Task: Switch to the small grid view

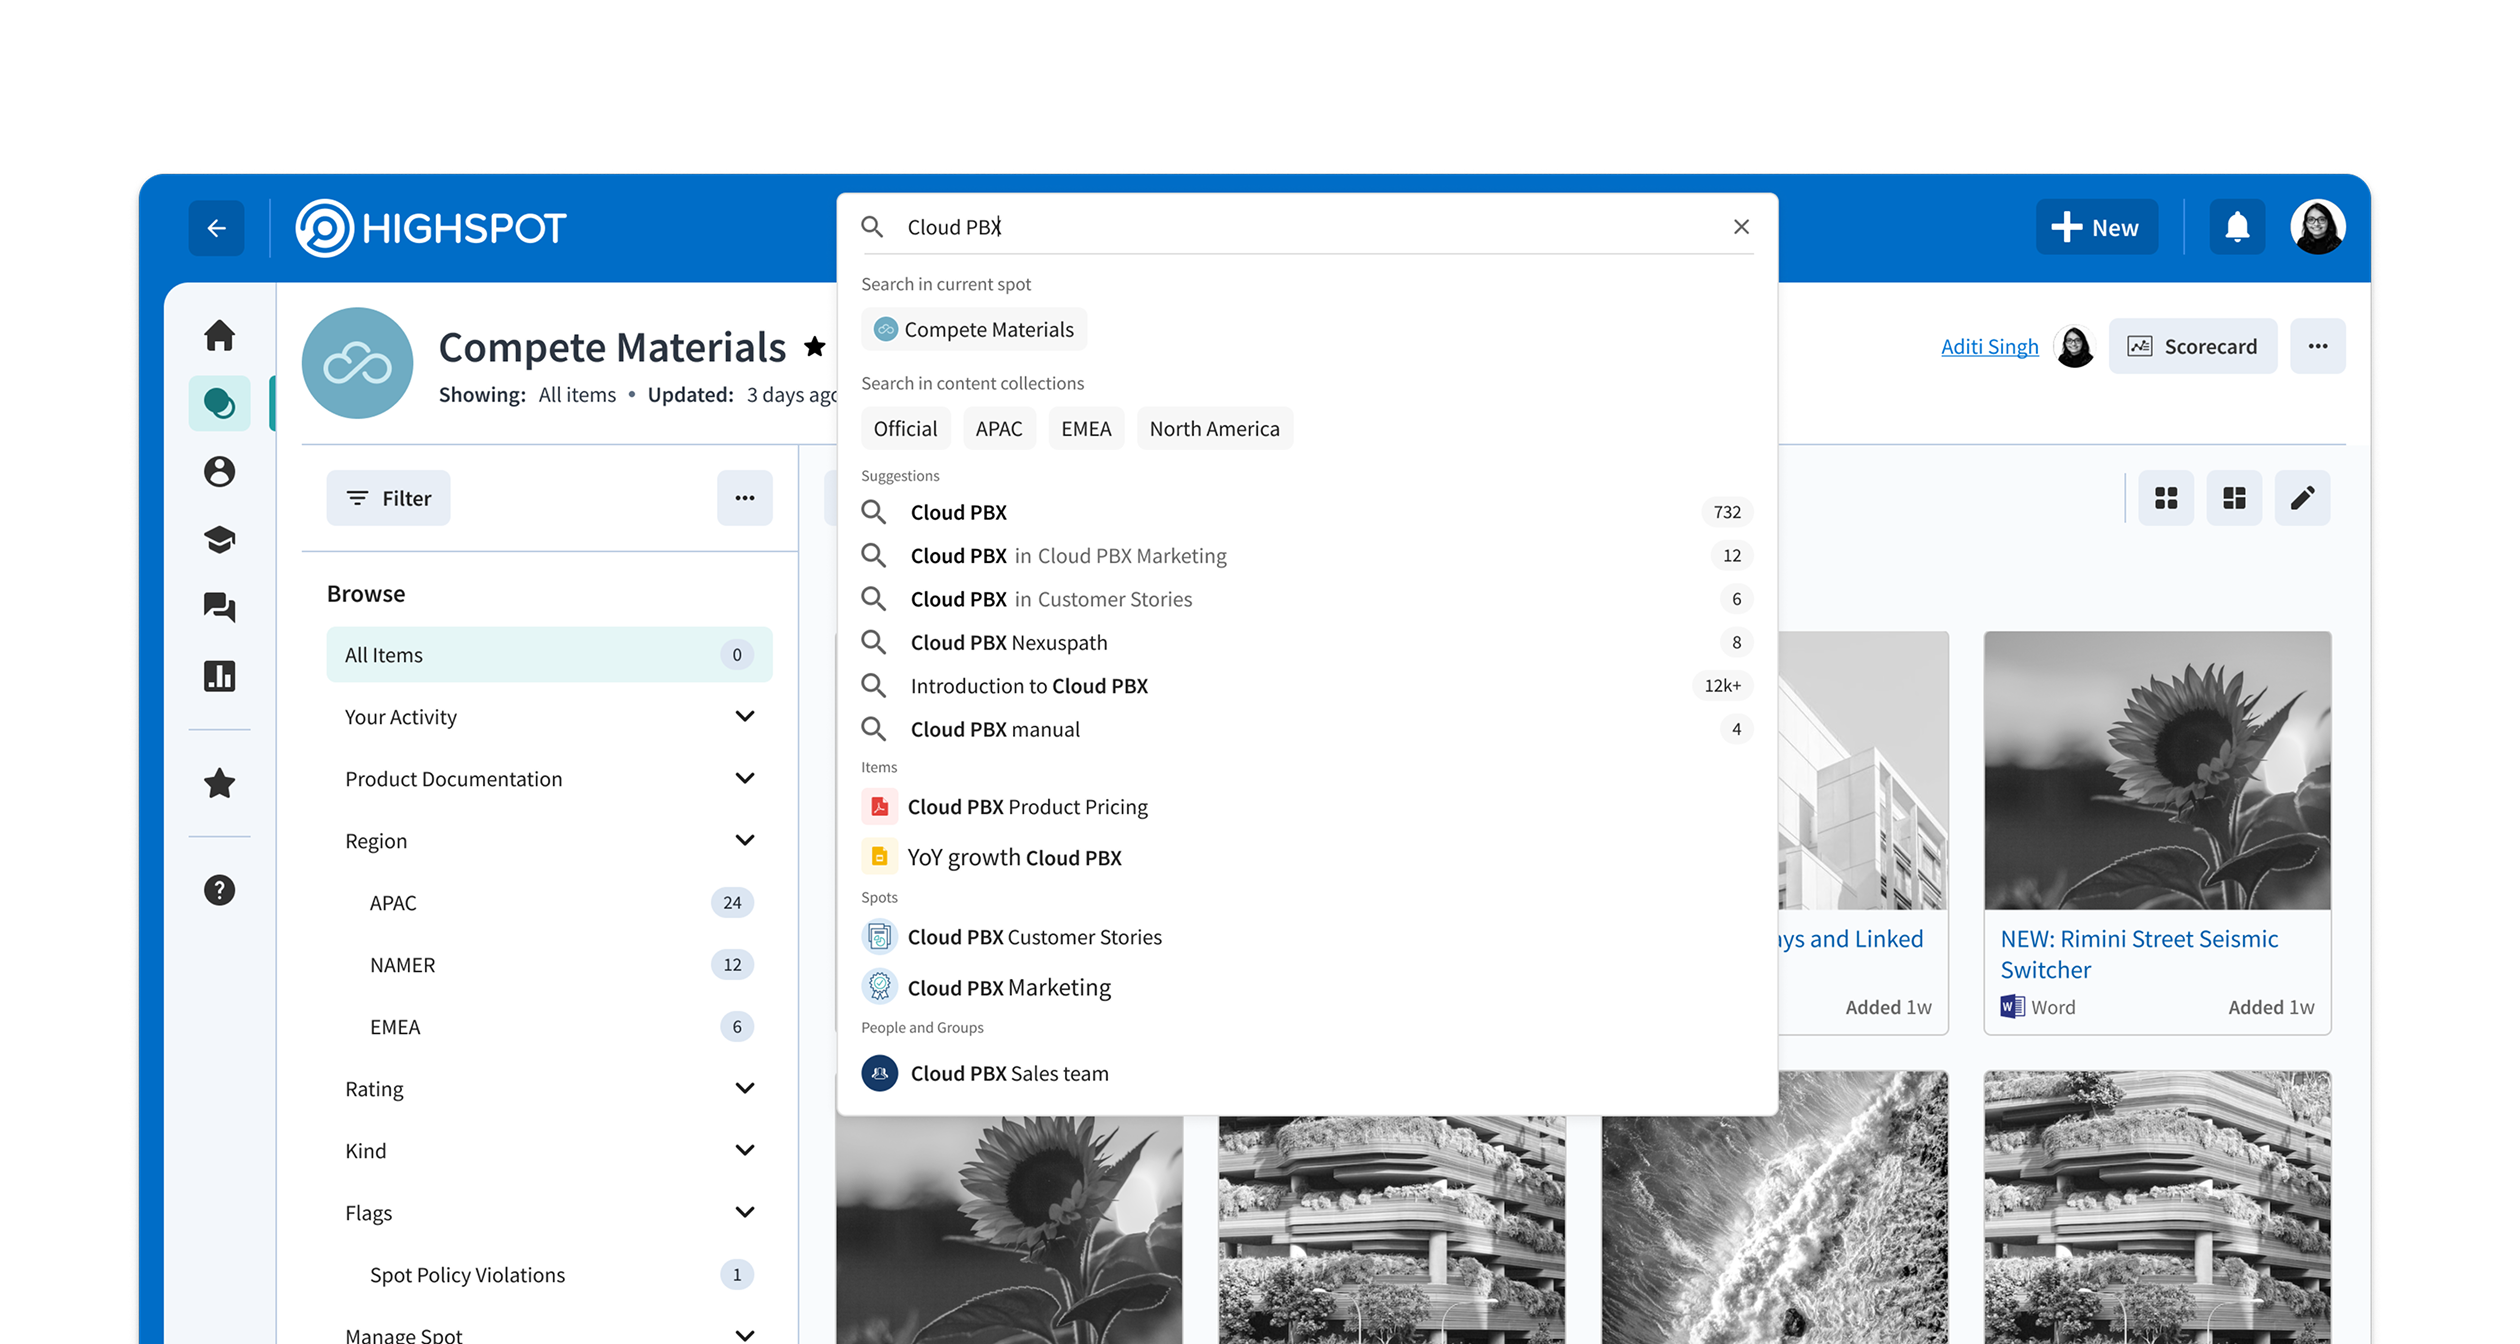Action: tap(2166, 498)
